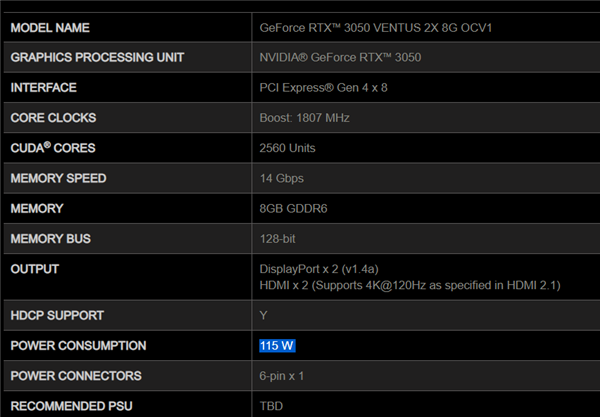Click the HDCP SUPPORT label
The height and width of the screenshot is (417, 600).
click(x=57, y=316)
